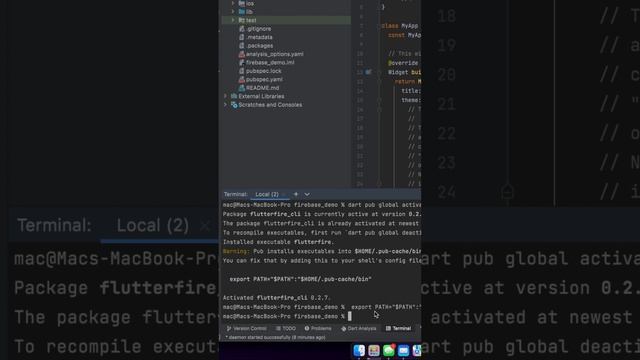Click 'Activated flutterfire_cli 0.2.7.' line
This screenshot has width=640, height=360.
pyautogui.click(x=277, y=298)
